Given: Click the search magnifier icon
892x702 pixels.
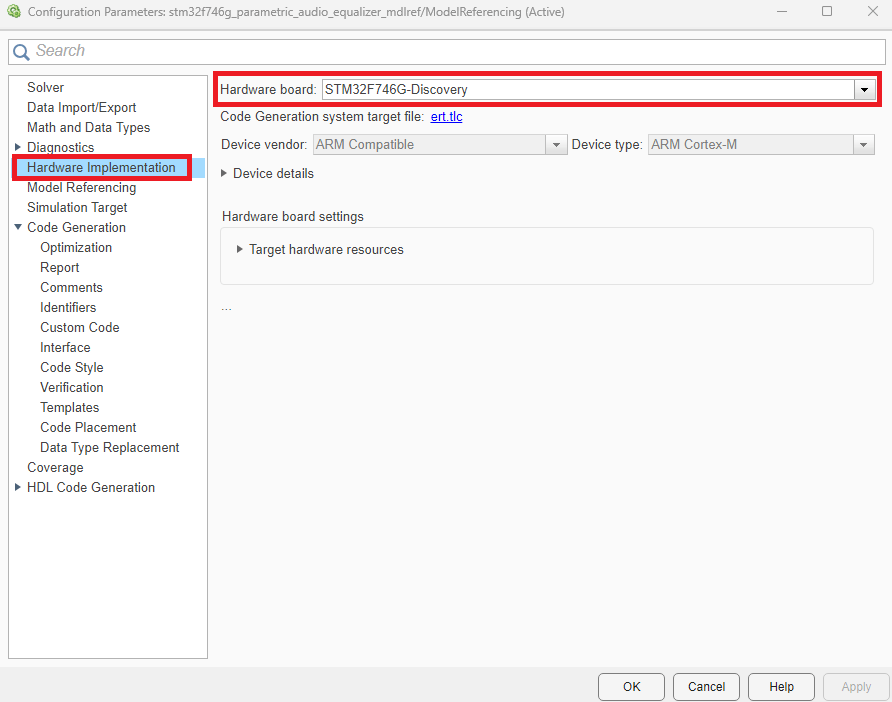Looking at the screenshot, I should coord(21,50).
